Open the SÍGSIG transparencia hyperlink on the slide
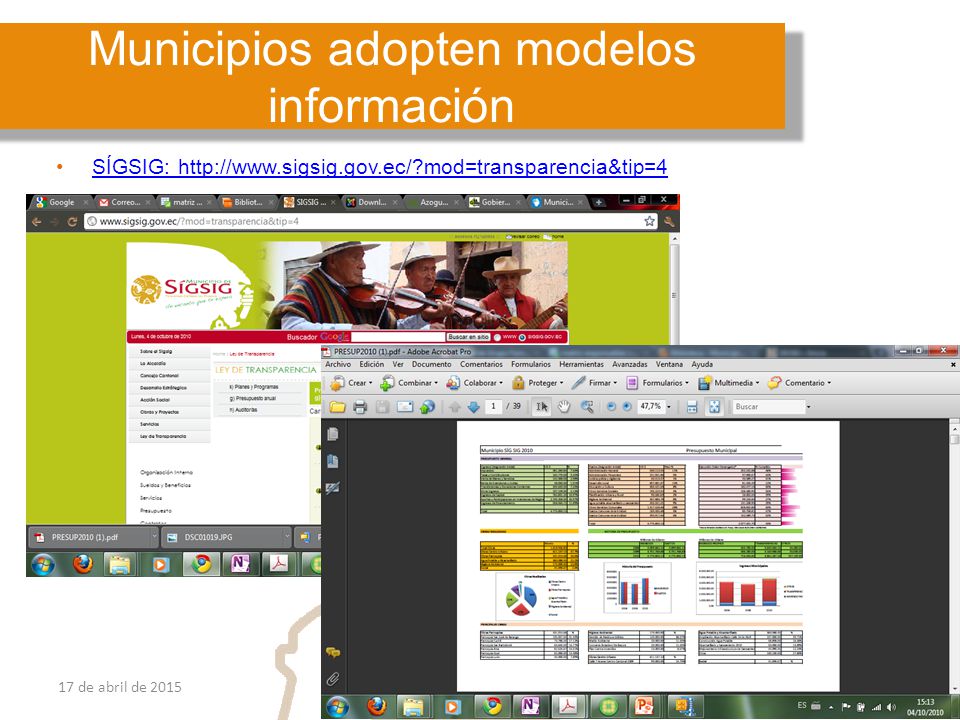 380,167
